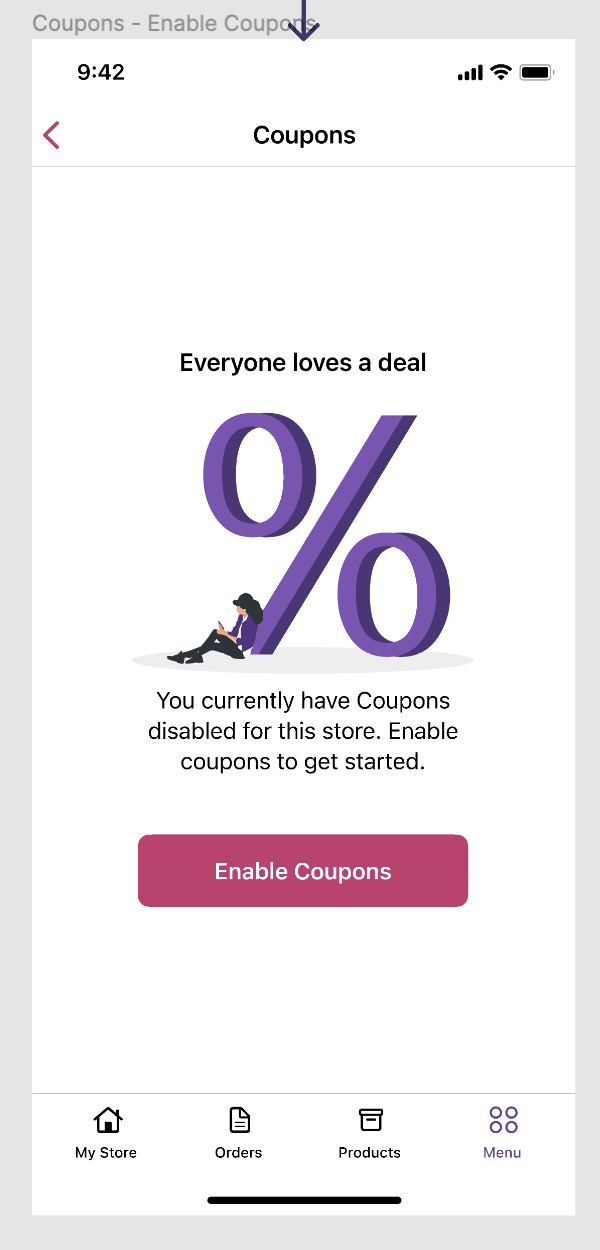Open the Menu grid icon
Image resolution: width=600 pixels, height=1250 pixels.
pos(502,1120)
